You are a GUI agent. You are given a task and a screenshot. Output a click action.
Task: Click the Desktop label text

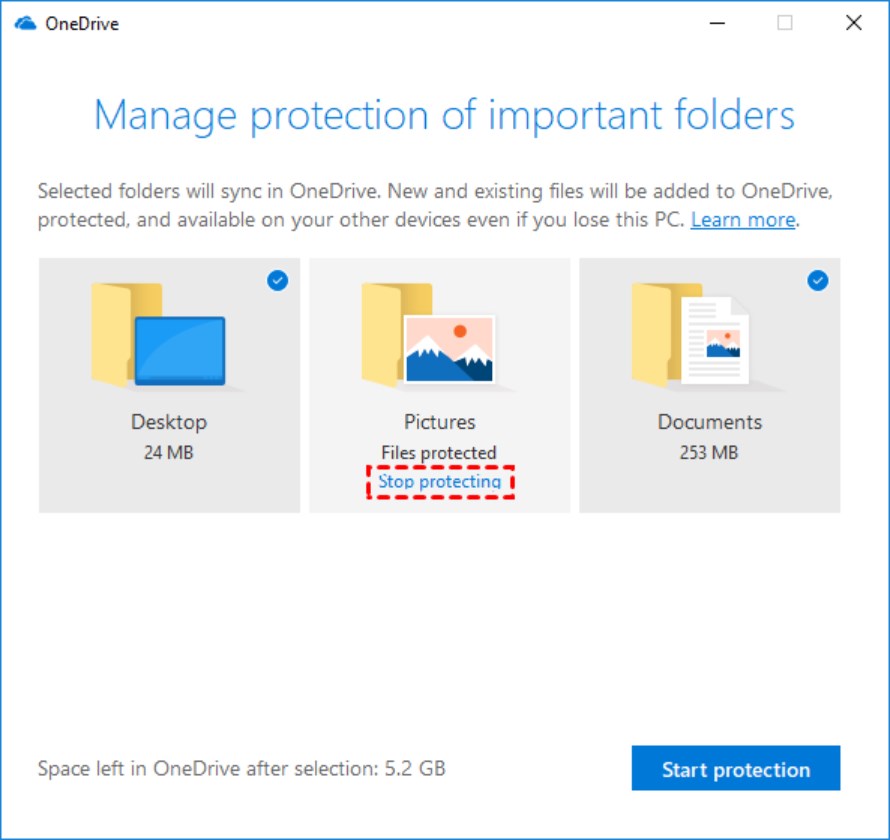click(x=169, y=422)
